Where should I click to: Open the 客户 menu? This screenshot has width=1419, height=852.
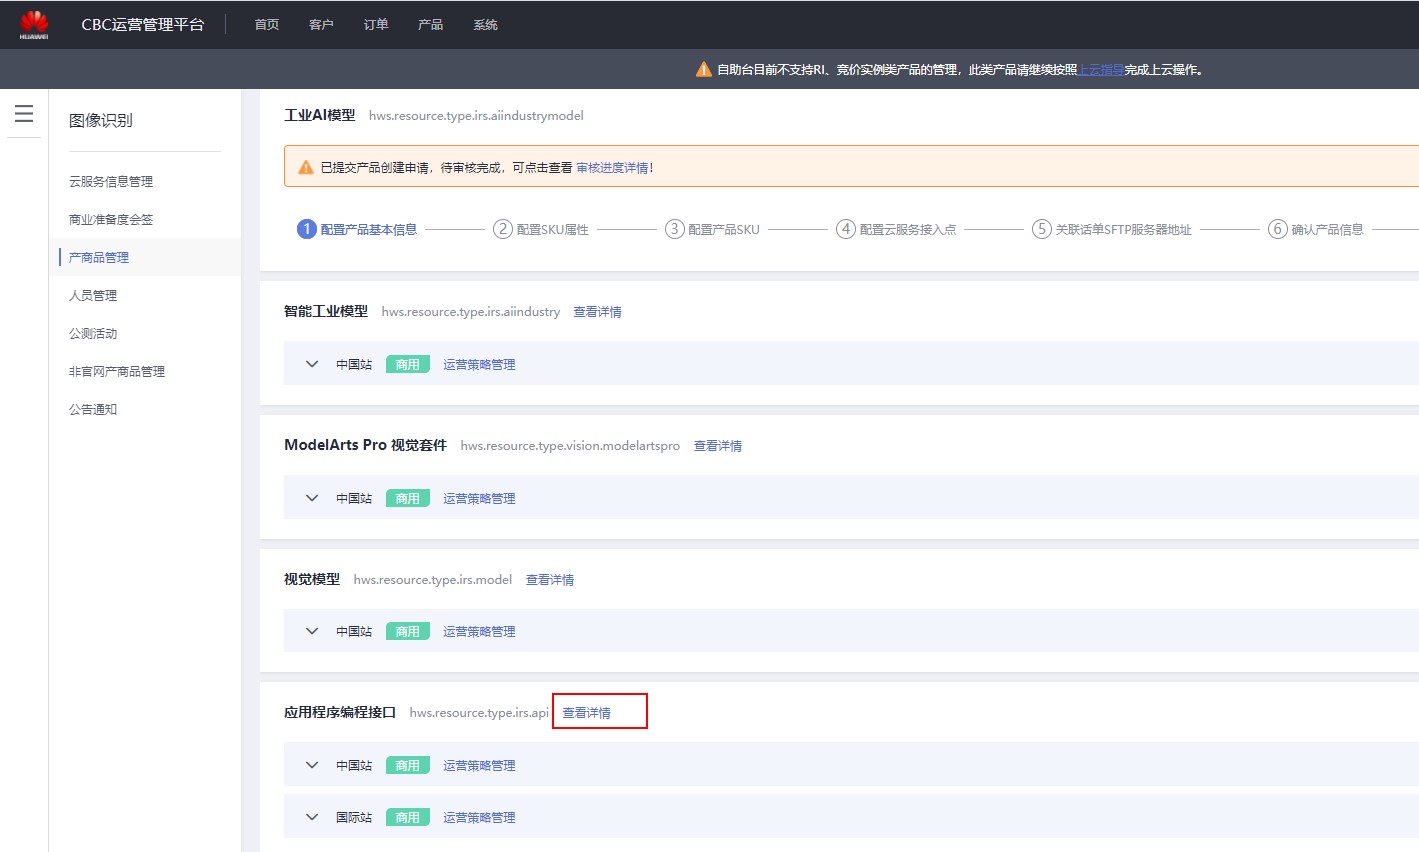point(321,25)
